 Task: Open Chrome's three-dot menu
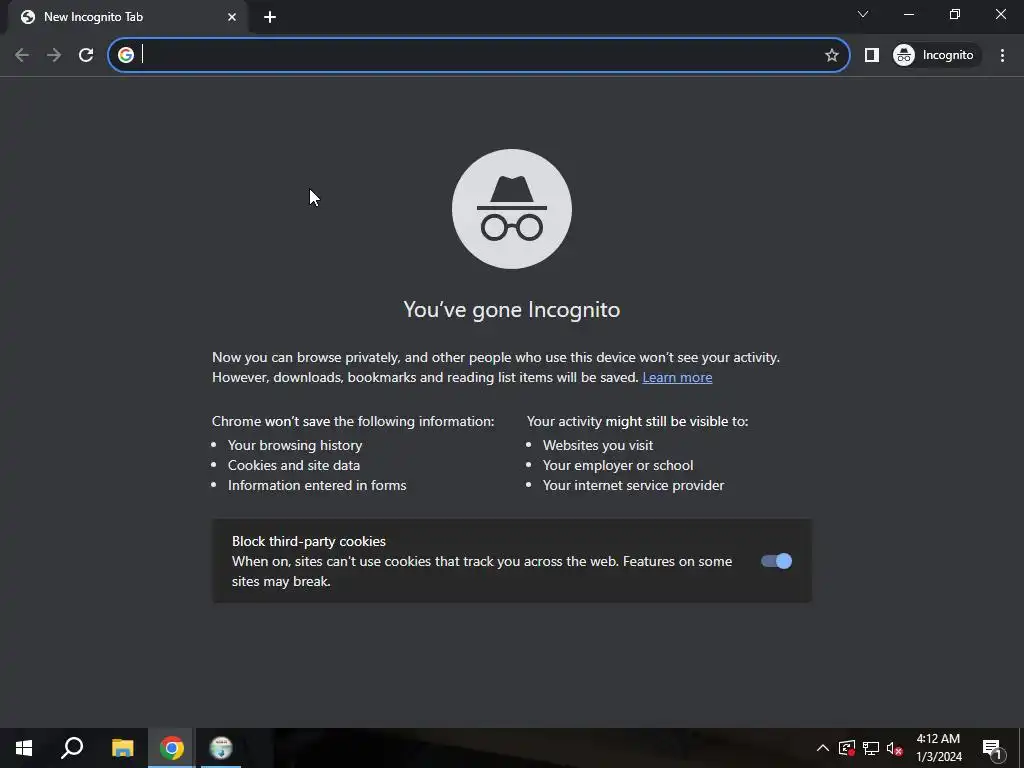1002,55
